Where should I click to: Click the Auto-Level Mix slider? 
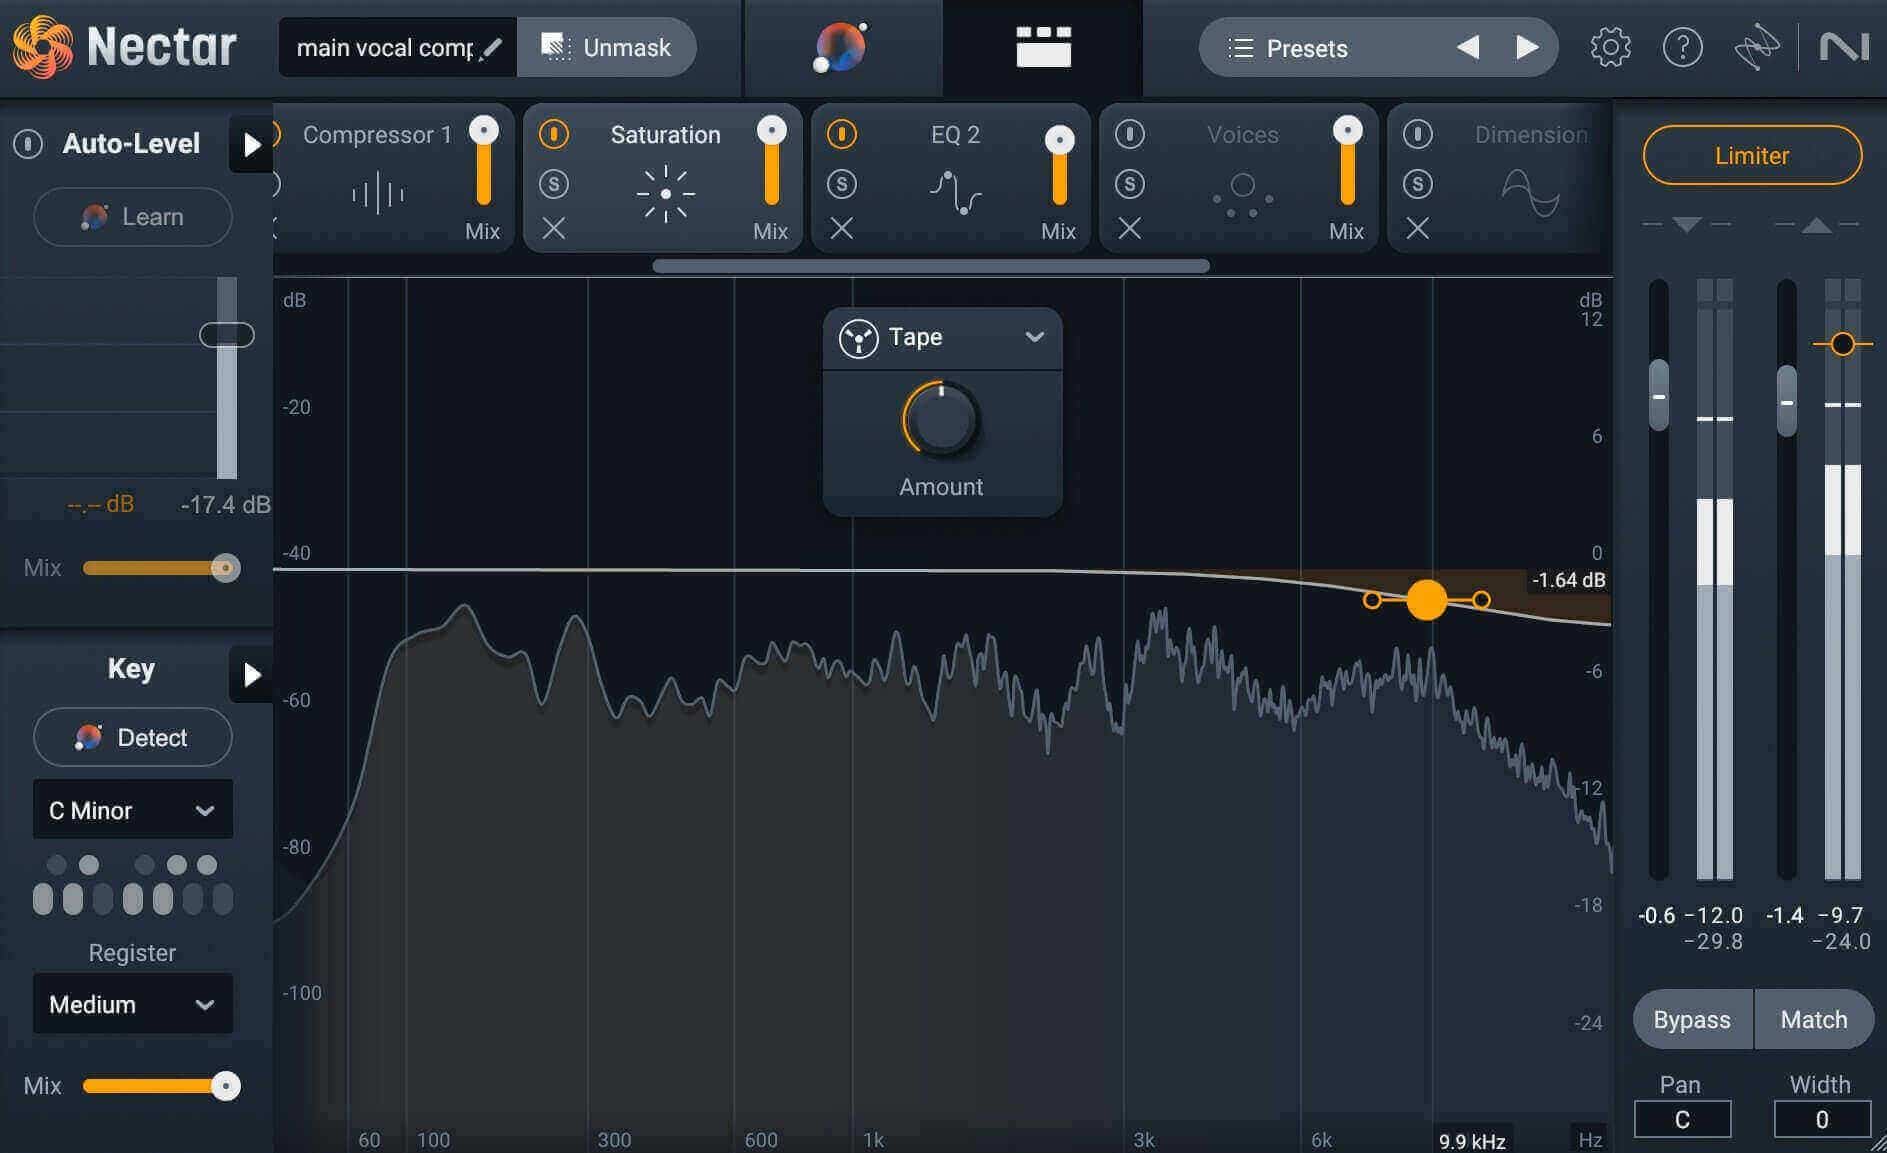(160, 568)
